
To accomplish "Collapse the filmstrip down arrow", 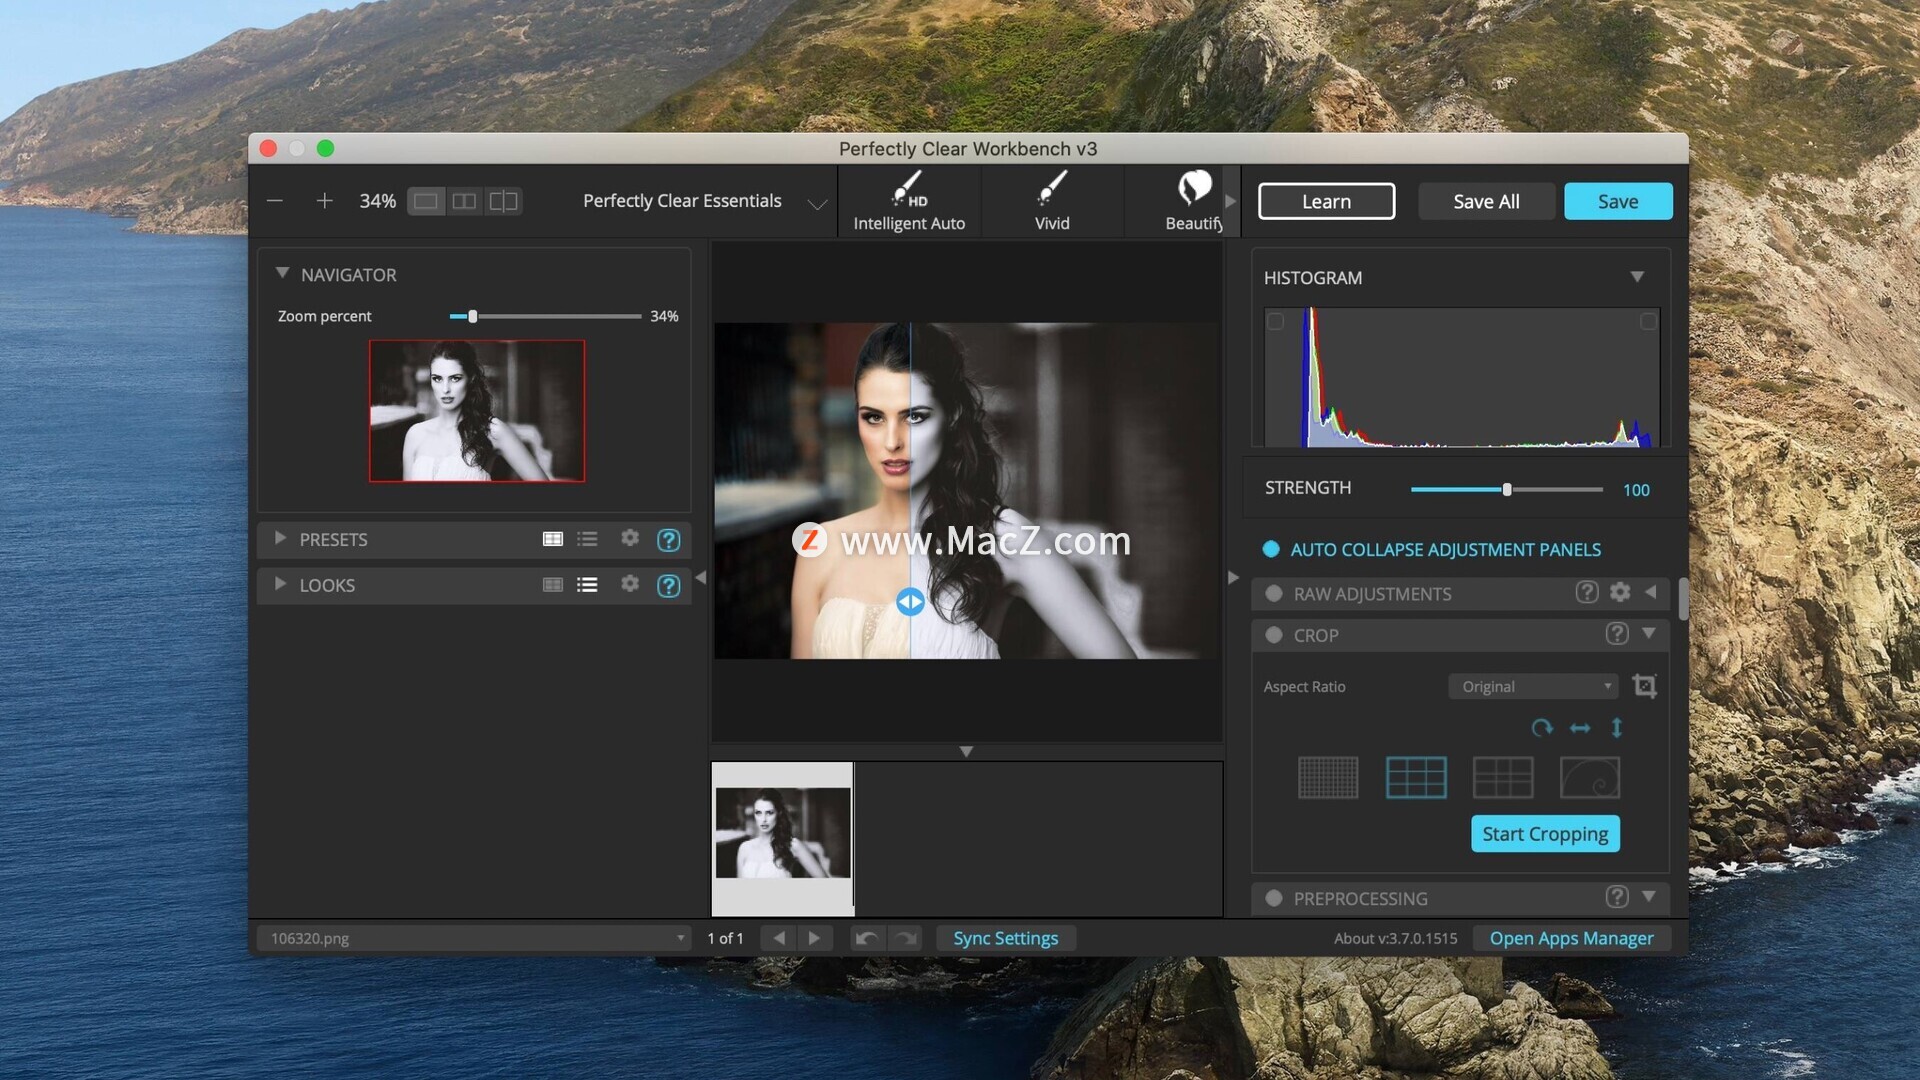I will pyautogui.click(x=966, y=751).
